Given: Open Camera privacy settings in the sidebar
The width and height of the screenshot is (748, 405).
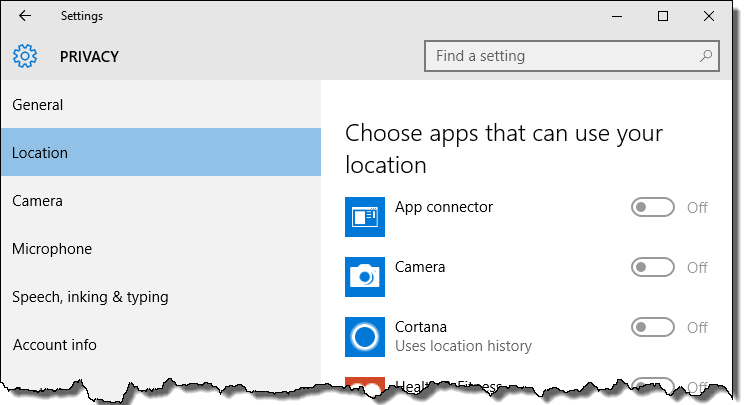Looking at the screenshot, I should coord(161,201).
